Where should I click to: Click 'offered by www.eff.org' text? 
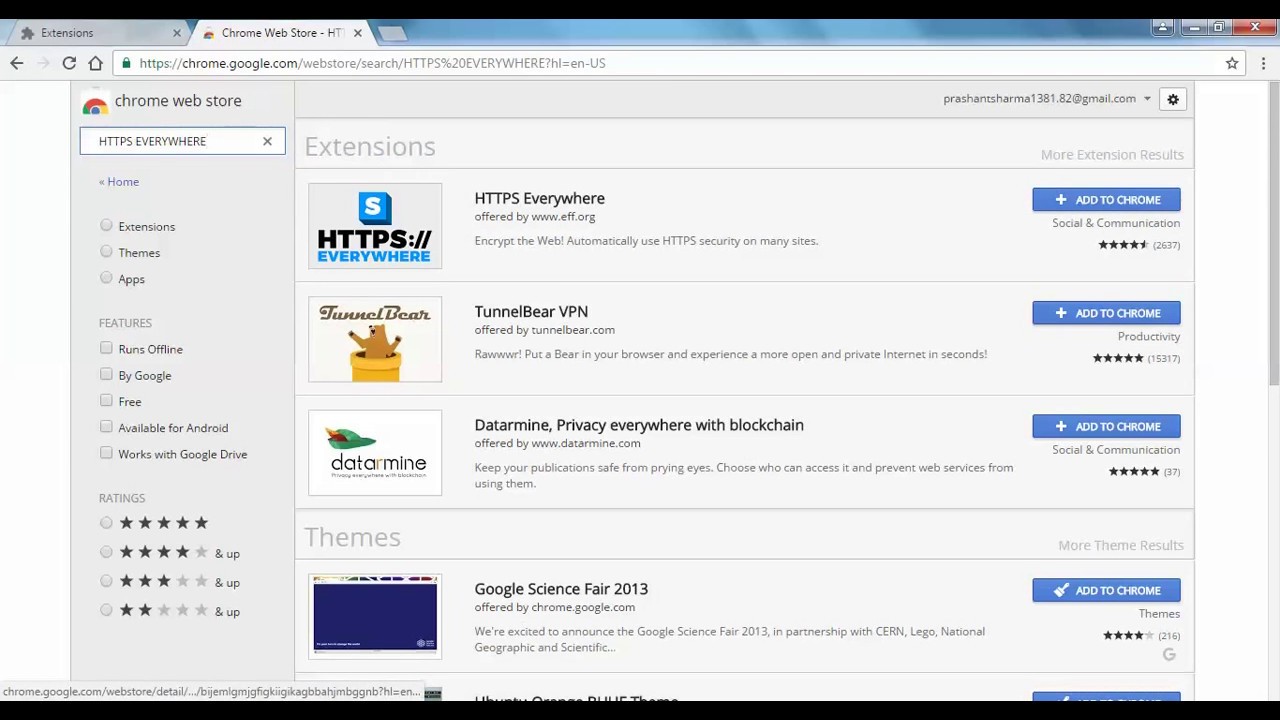[535, 216]
